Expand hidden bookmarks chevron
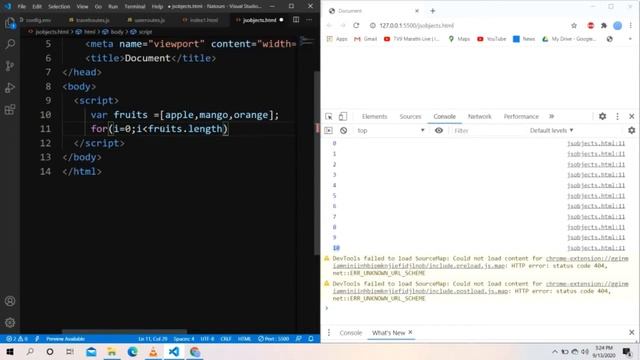This screenshot has height=360, width=640. (x=630, y=39)
